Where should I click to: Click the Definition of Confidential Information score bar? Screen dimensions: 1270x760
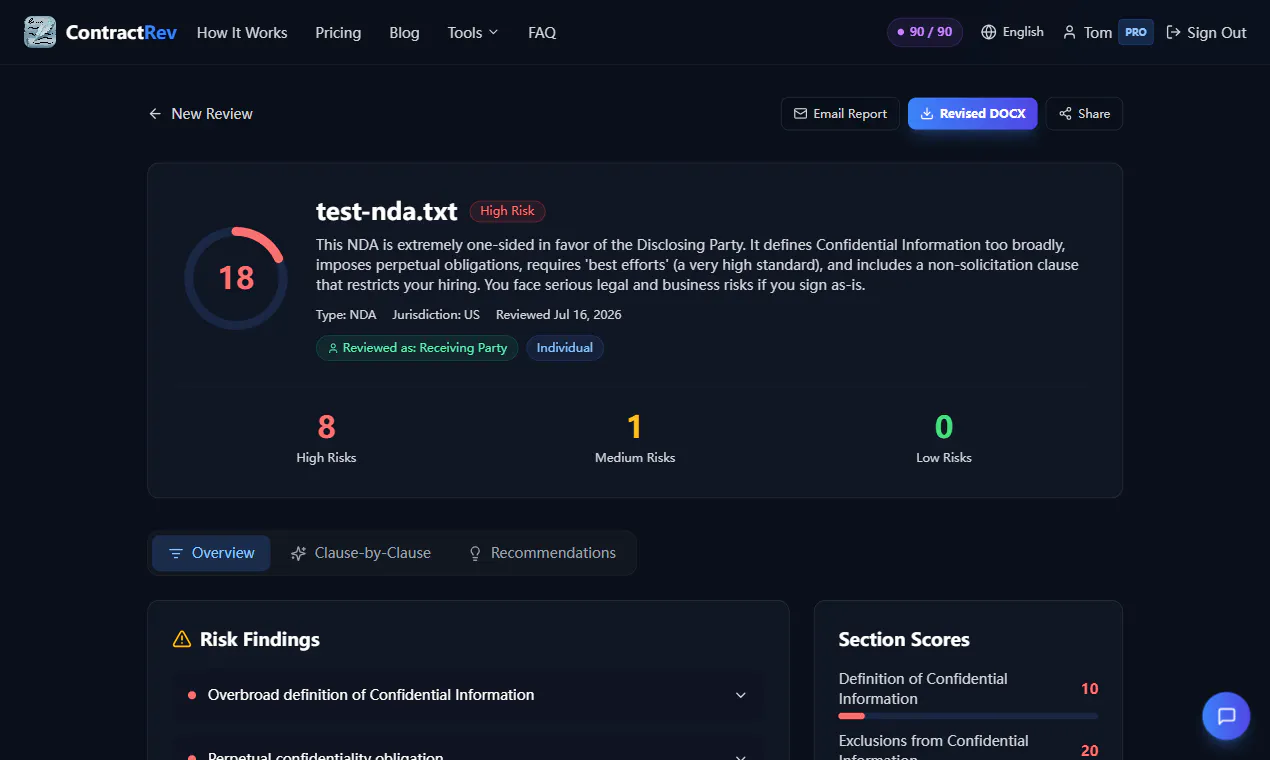[x=968, y=716]
